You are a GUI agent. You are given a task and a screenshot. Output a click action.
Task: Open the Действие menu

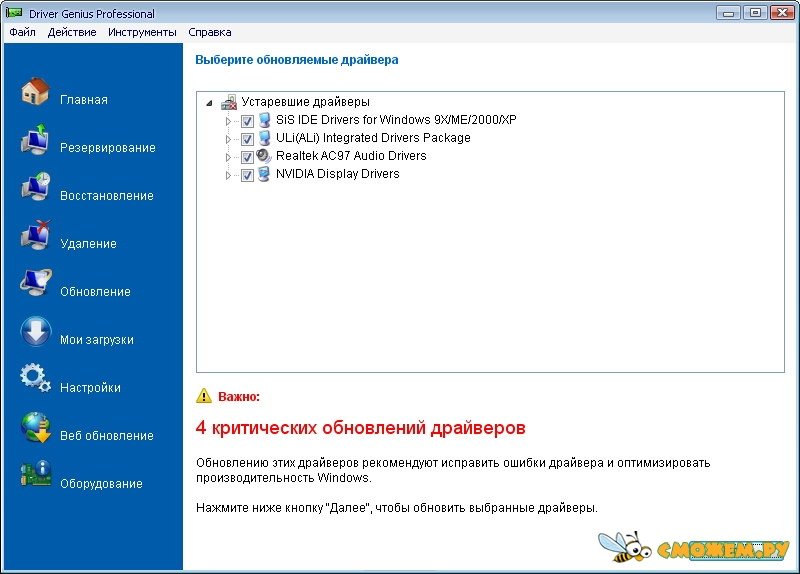coord(72,32)
